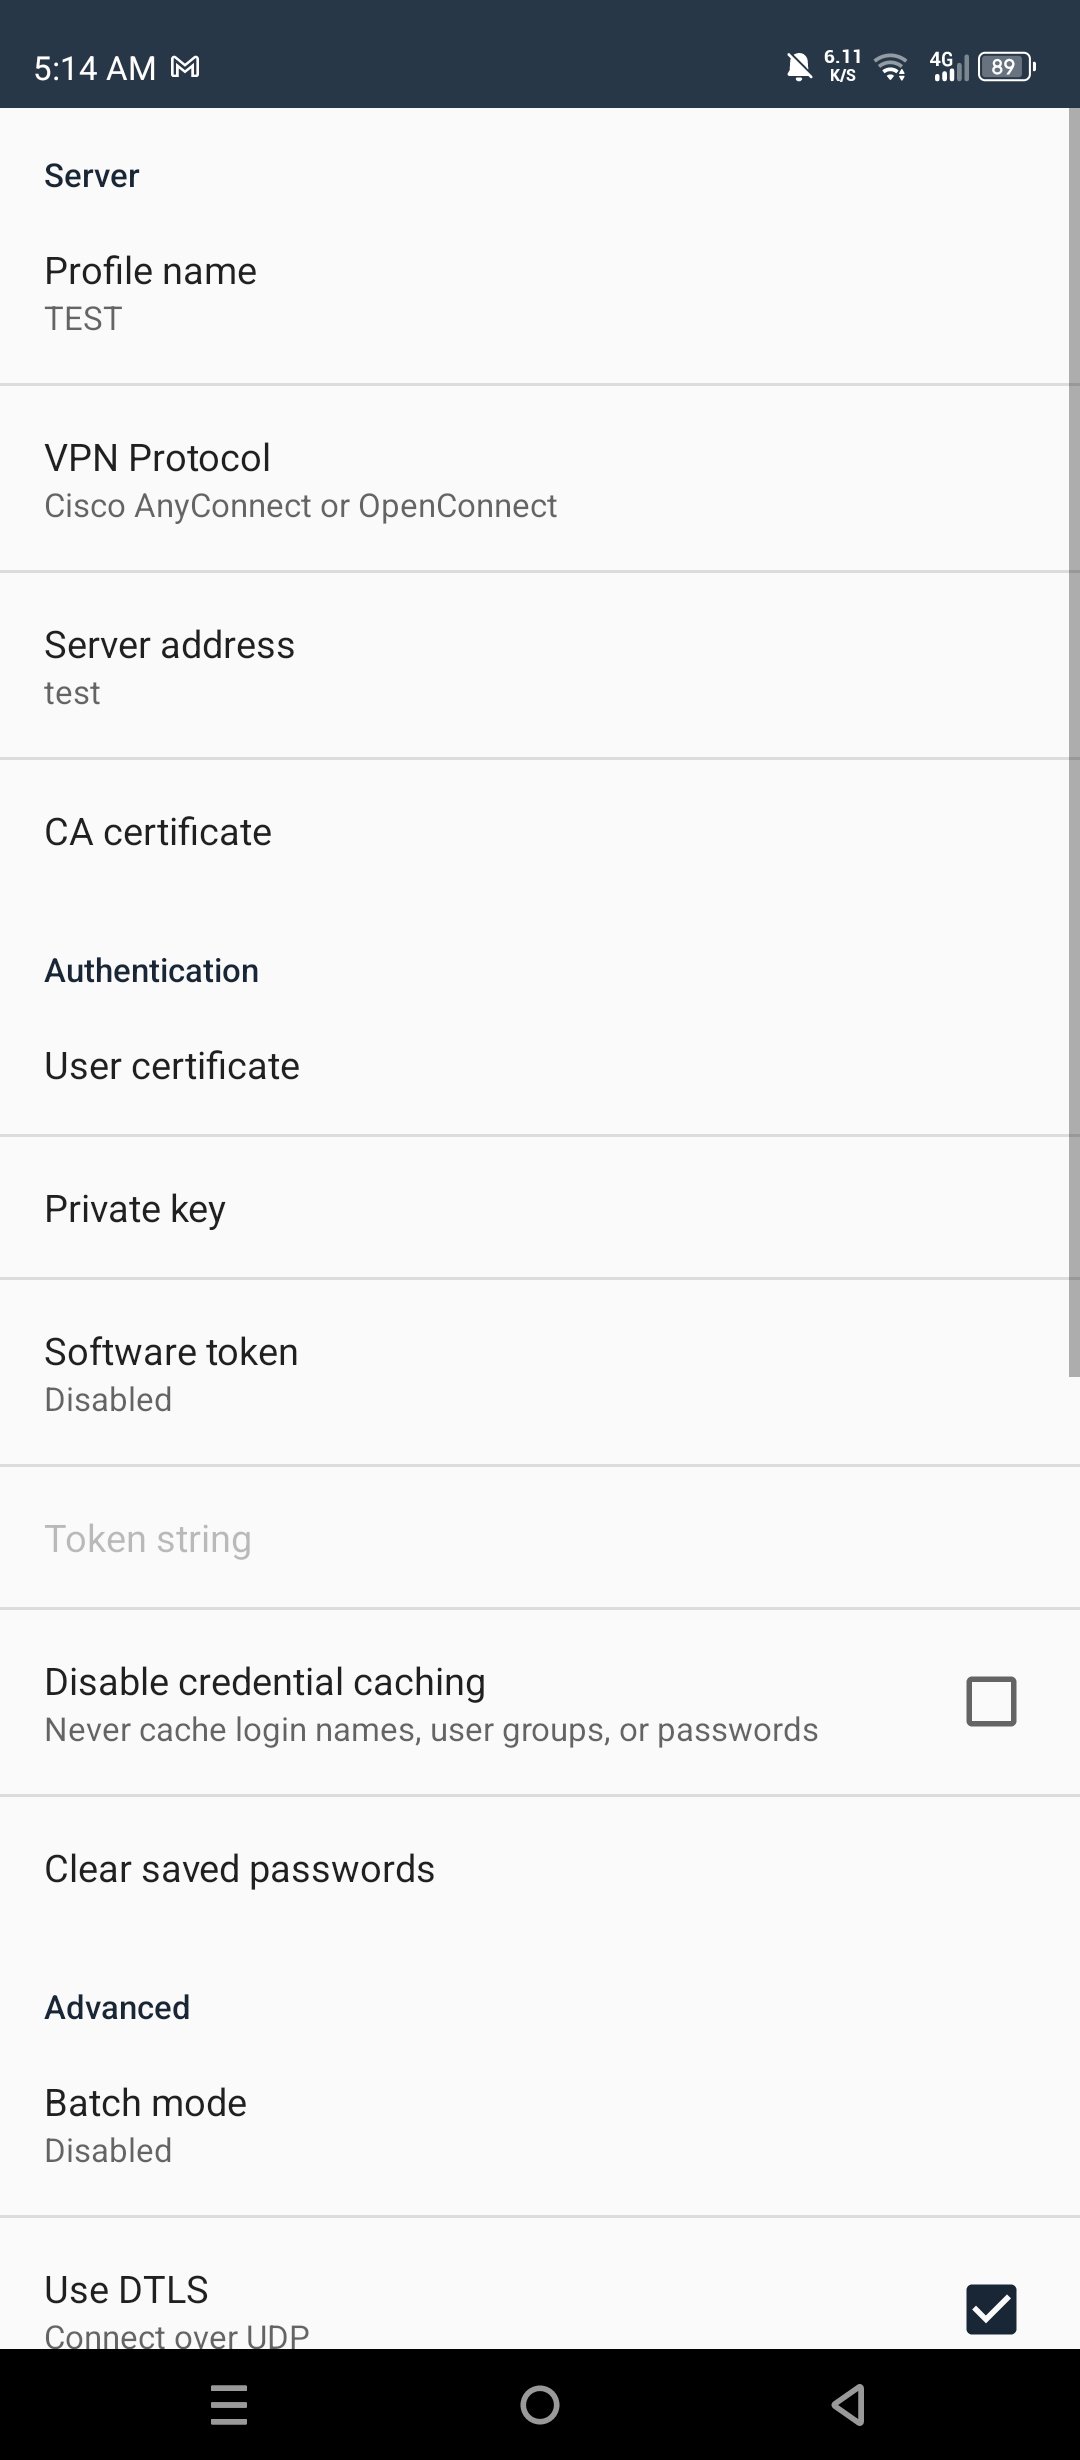Tap the Gmail notification icon in status bar
Screen dimensions: 1080x2460
click(185, 67)
